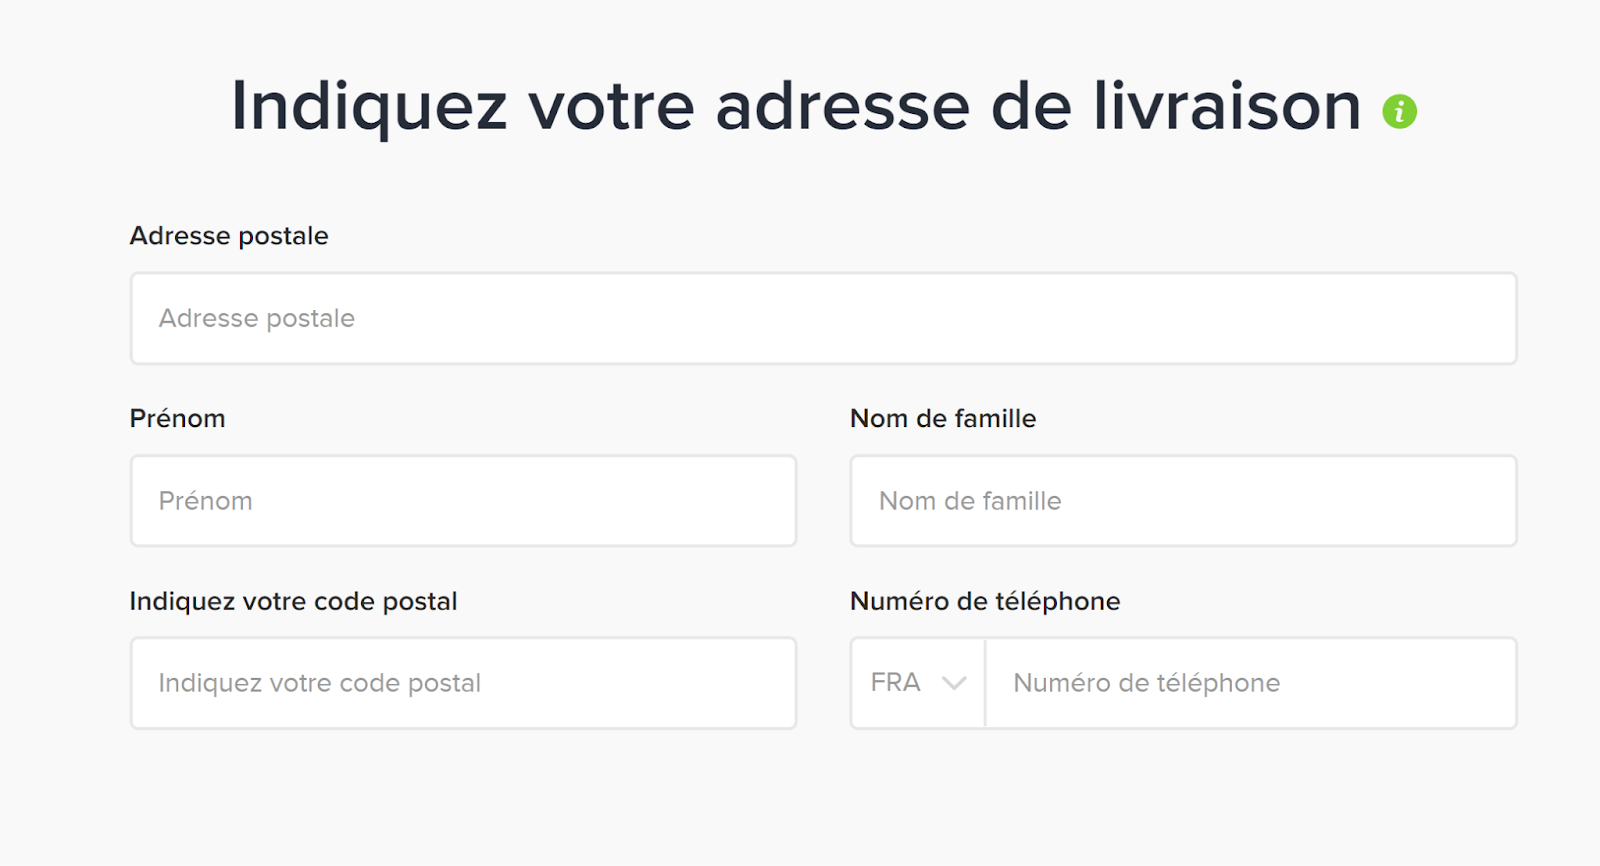Select the Nom de famille input field

(x=1183, y=501)
